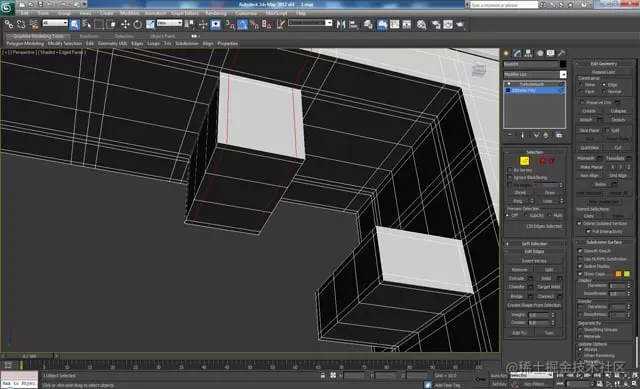Image resolution: width=640 pixels, height=389 pixels.
Task: Toggle Keyboard Shortcut Override icon
Action: pos(216,24)
